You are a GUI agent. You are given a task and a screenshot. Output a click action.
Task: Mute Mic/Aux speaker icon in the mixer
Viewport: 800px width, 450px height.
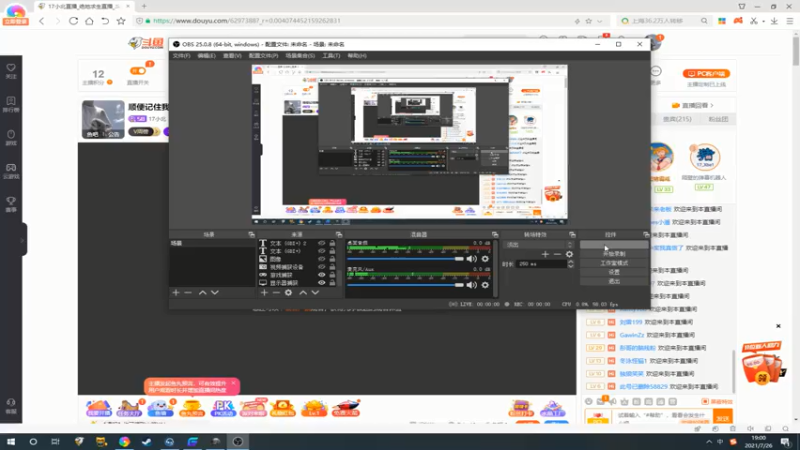pos(471,285)
